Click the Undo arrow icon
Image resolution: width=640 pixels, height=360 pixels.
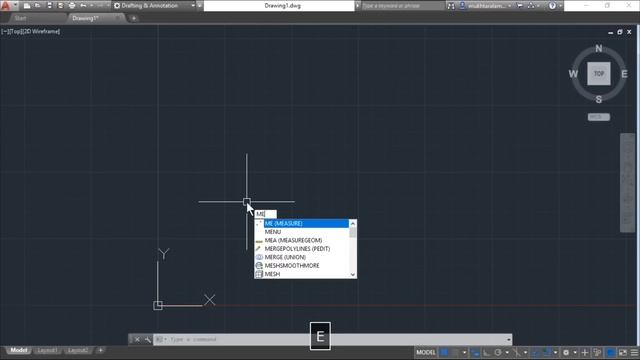pos(83,6)
